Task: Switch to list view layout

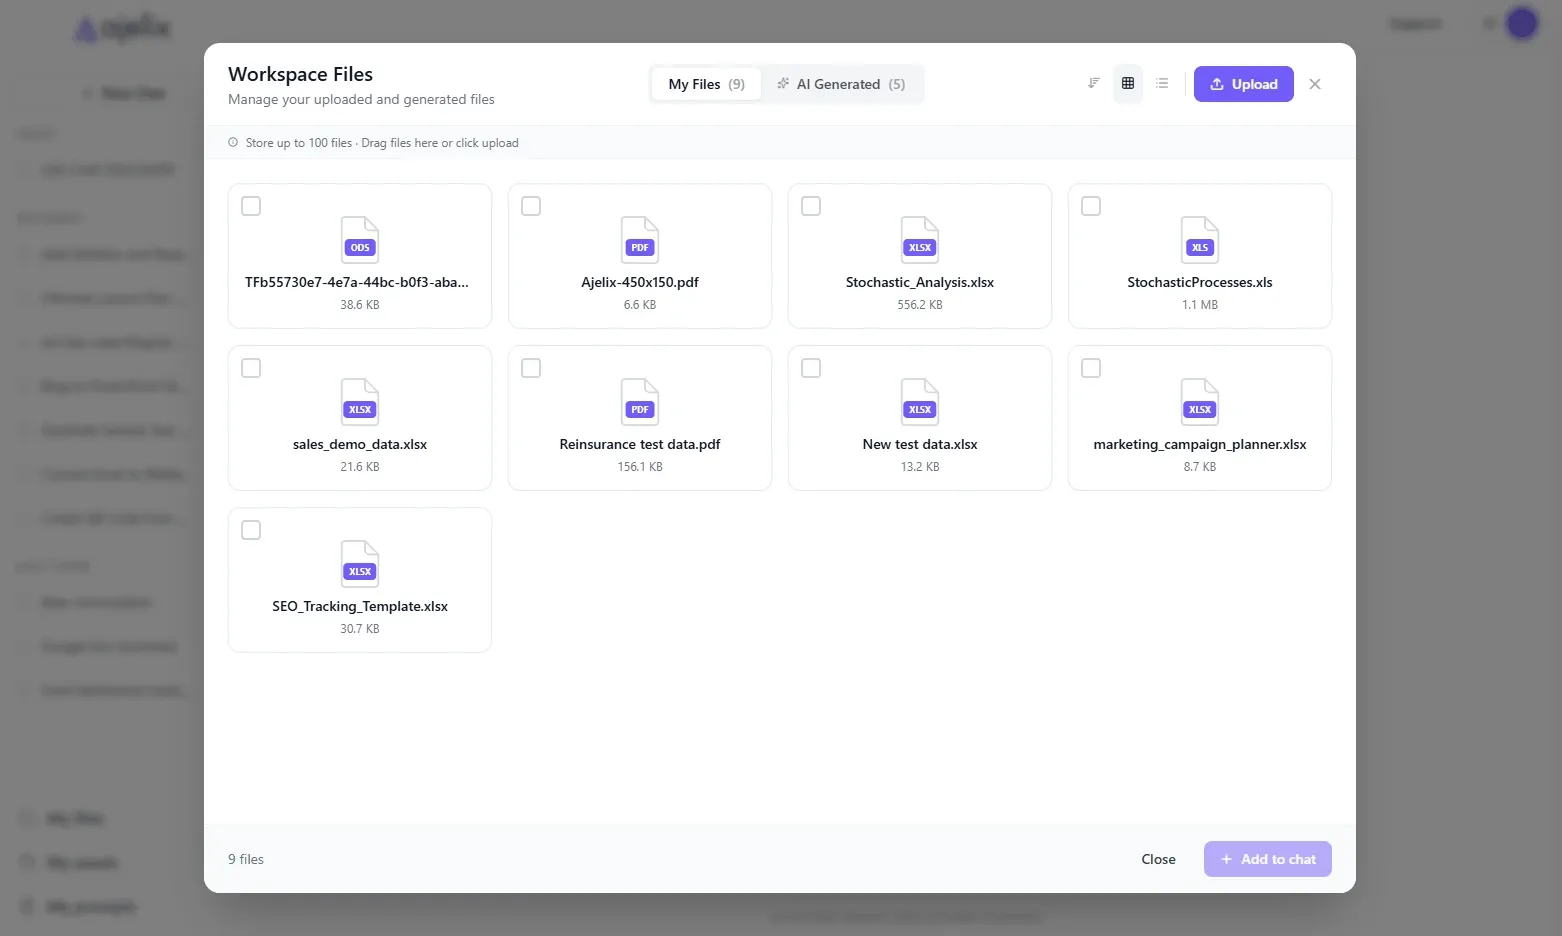Action: click(1161, 83)
